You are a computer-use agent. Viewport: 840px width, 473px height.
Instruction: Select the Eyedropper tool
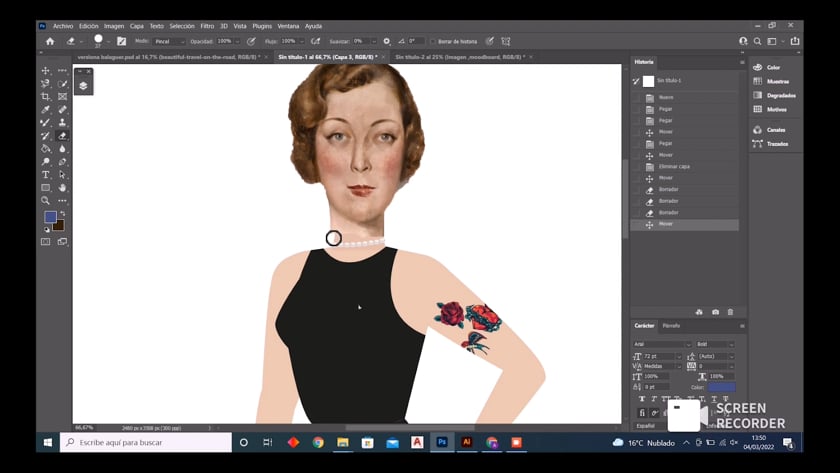pos(46,109)
